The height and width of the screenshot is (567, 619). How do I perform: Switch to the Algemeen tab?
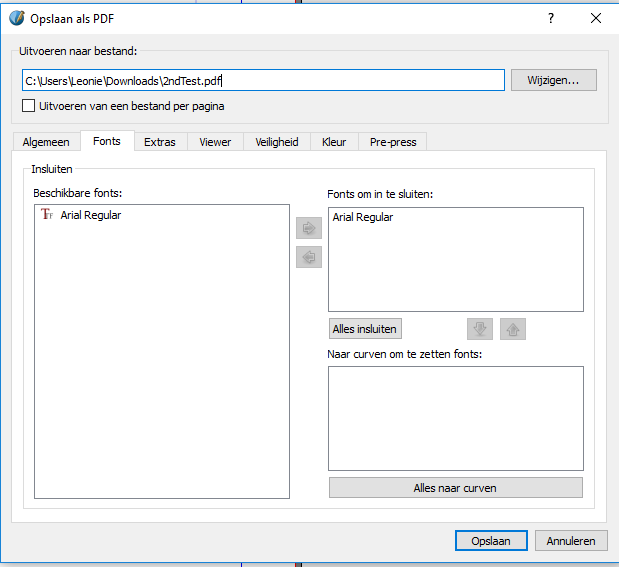[46, 142]
